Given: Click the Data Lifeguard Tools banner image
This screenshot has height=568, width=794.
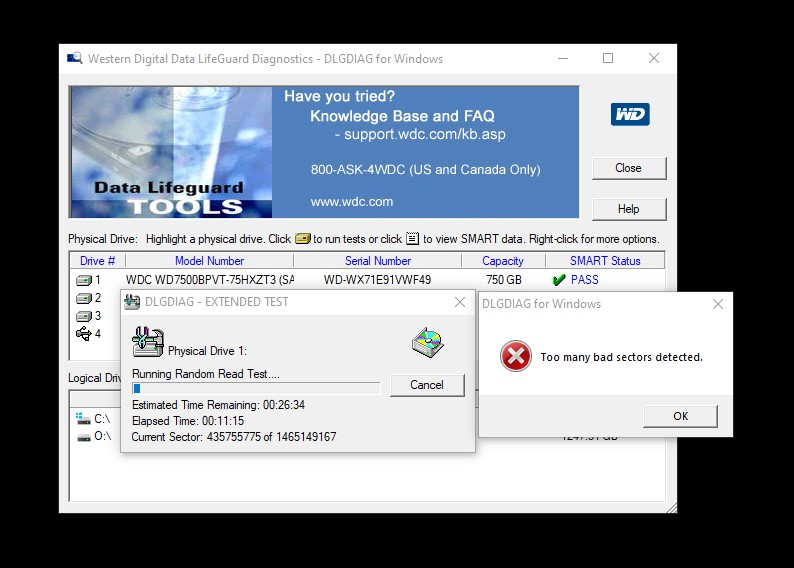Looking at the screenshot, I should pos(172,152).
